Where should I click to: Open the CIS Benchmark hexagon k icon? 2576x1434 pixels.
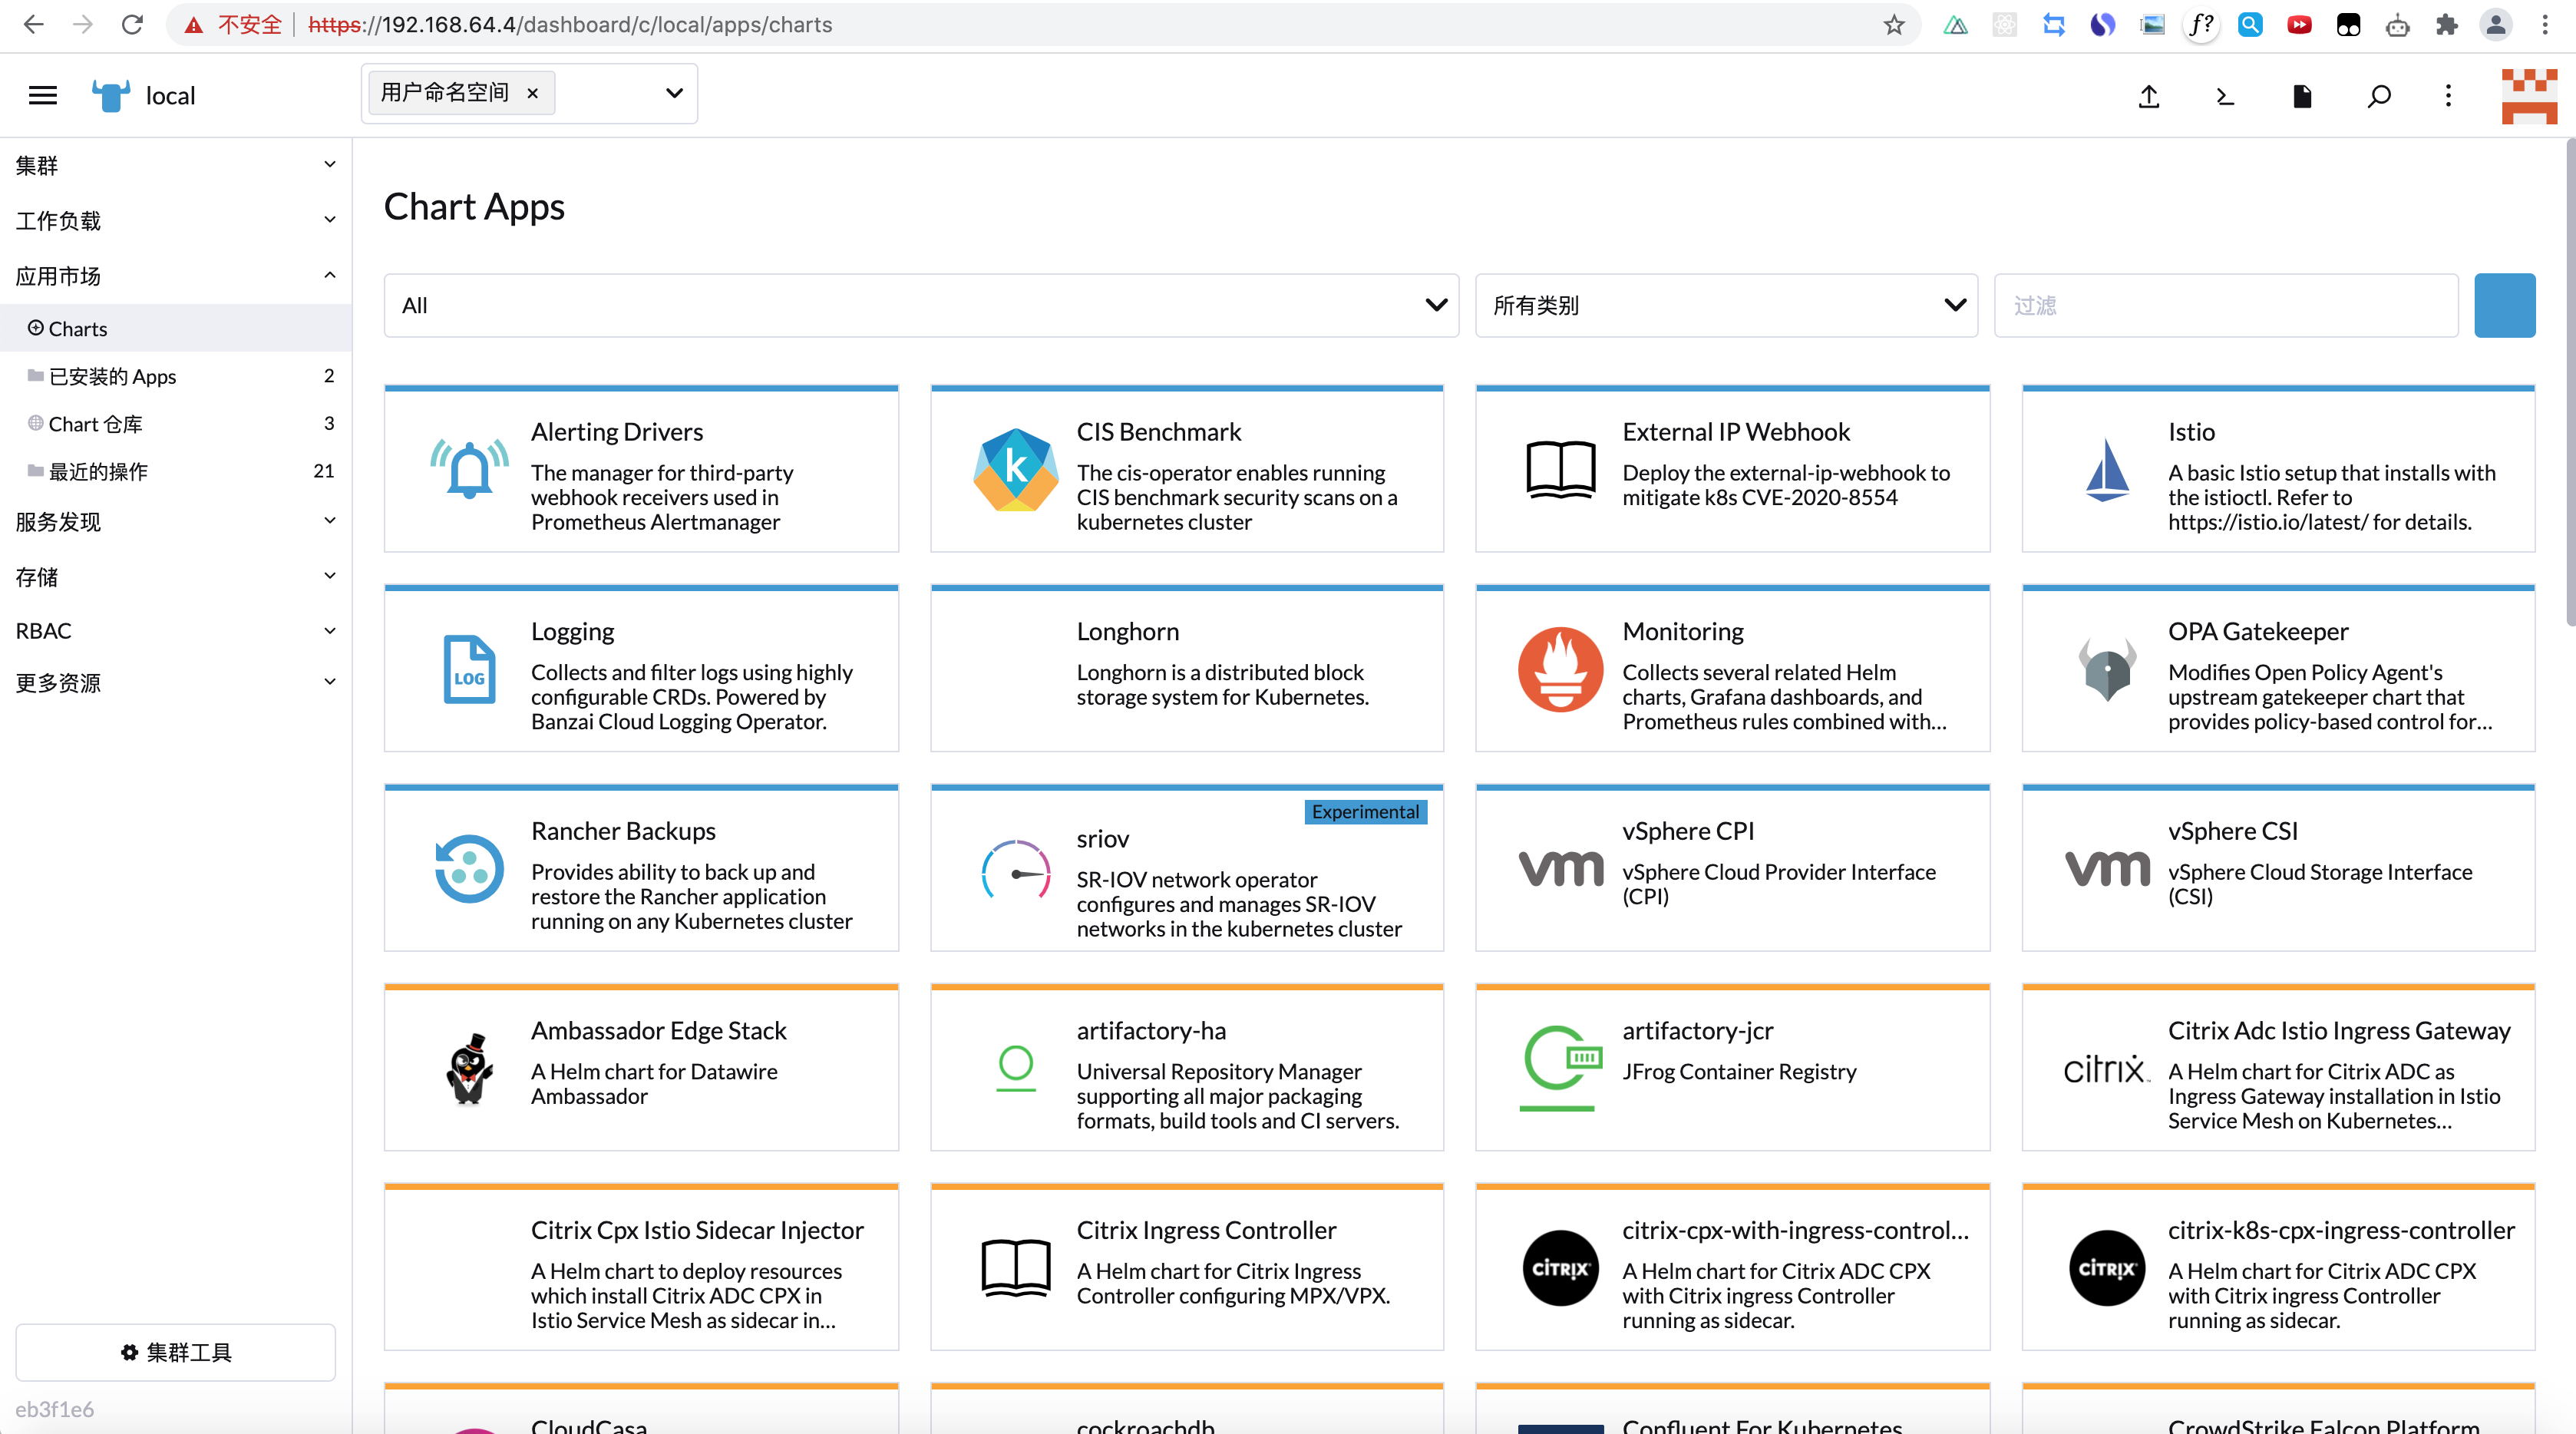[x=1015, y=469]
